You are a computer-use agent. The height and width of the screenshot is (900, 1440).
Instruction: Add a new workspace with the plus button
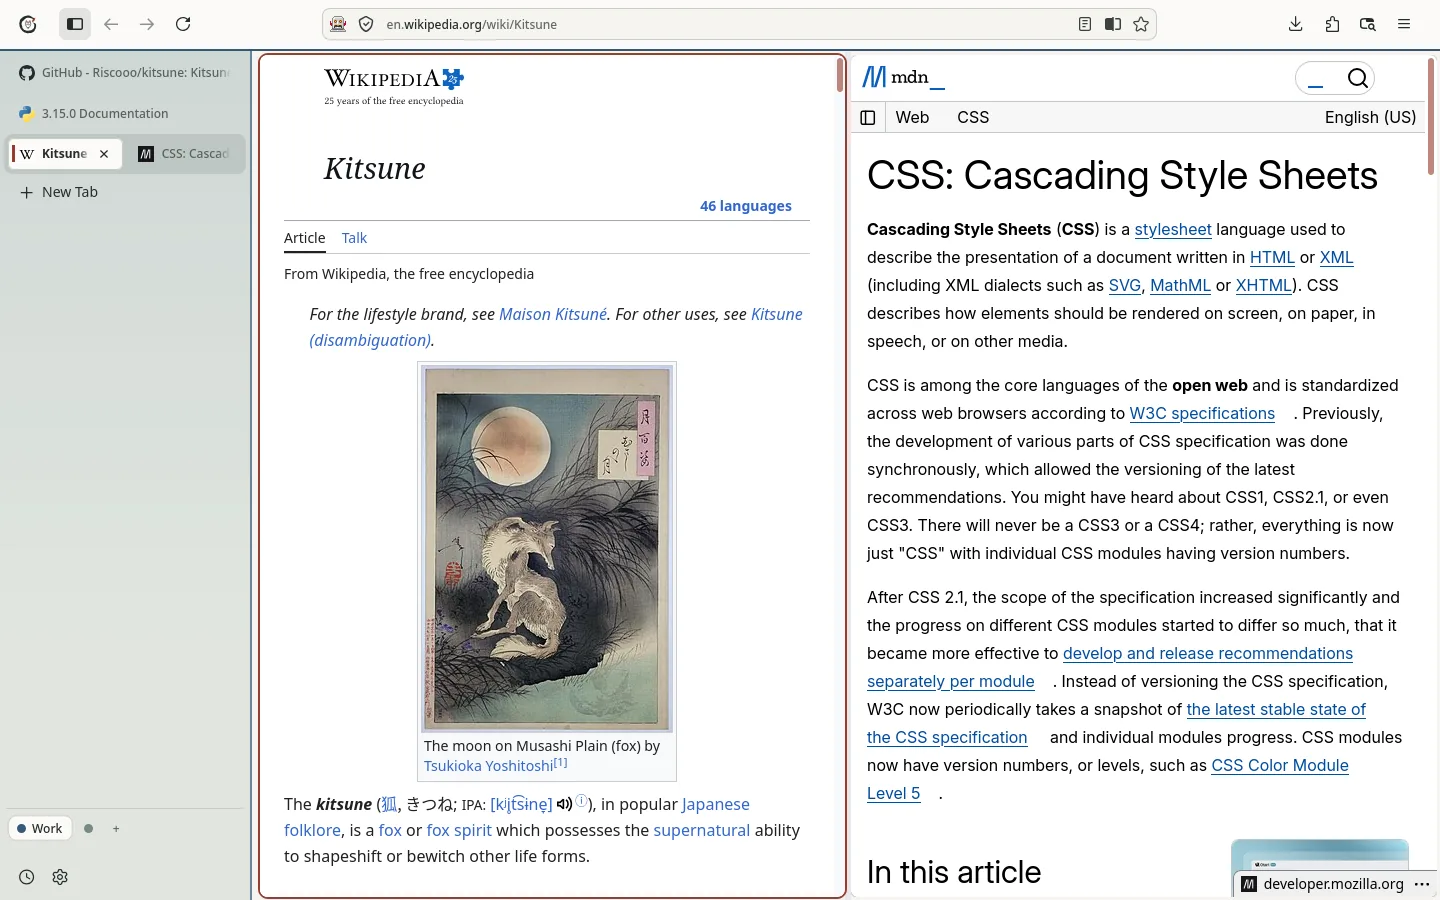coord(116,828)
